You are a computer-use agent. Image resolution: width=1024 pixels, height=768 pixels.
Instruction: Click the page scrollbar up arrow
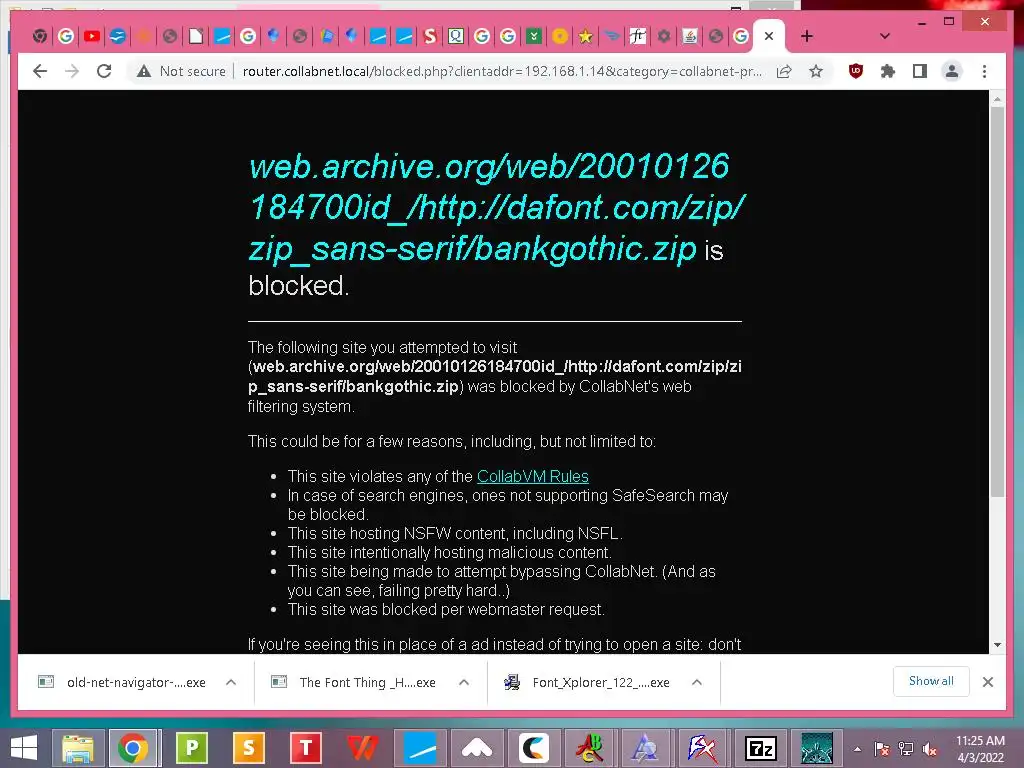(997, 99)
